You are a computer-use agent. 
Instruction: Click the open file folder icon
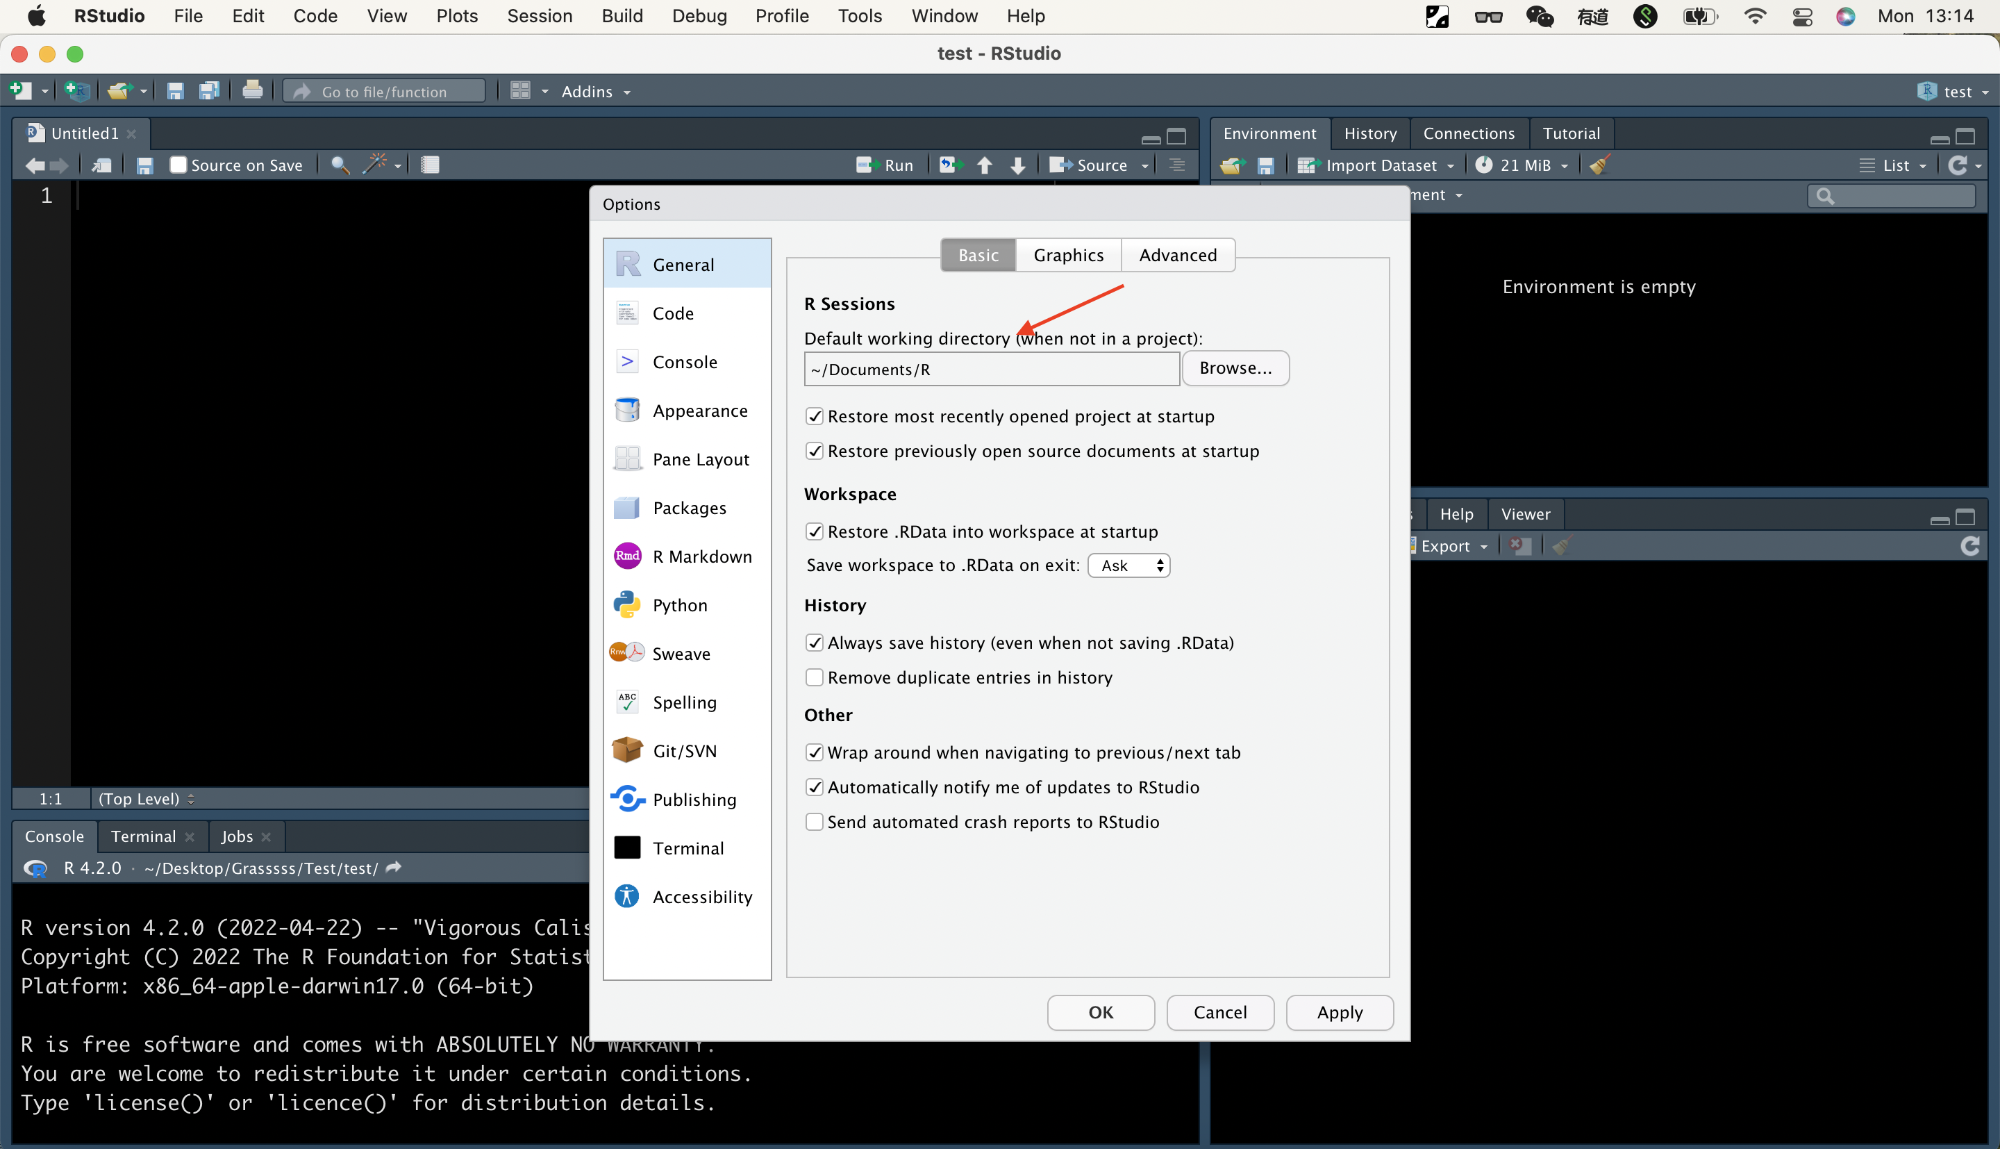tap(119, 91)
